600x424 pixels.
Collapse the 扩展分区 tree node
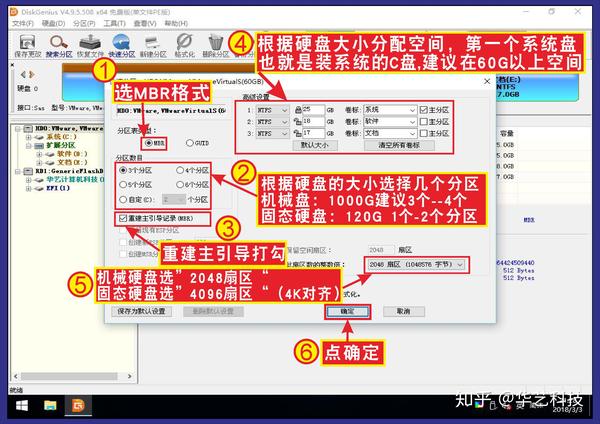[29, 145]
